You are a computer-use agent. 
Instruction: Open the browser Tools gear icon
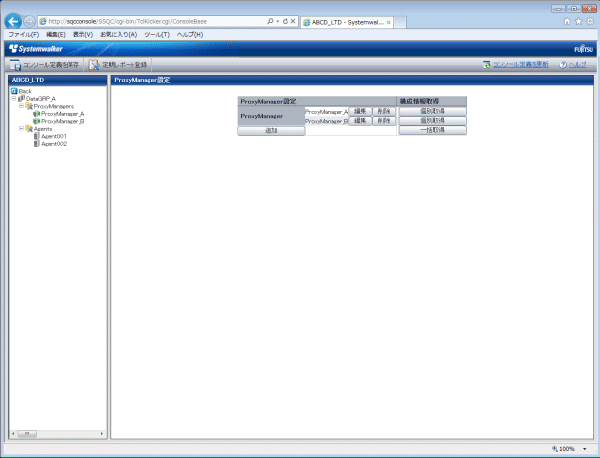(x=590, y=21)
